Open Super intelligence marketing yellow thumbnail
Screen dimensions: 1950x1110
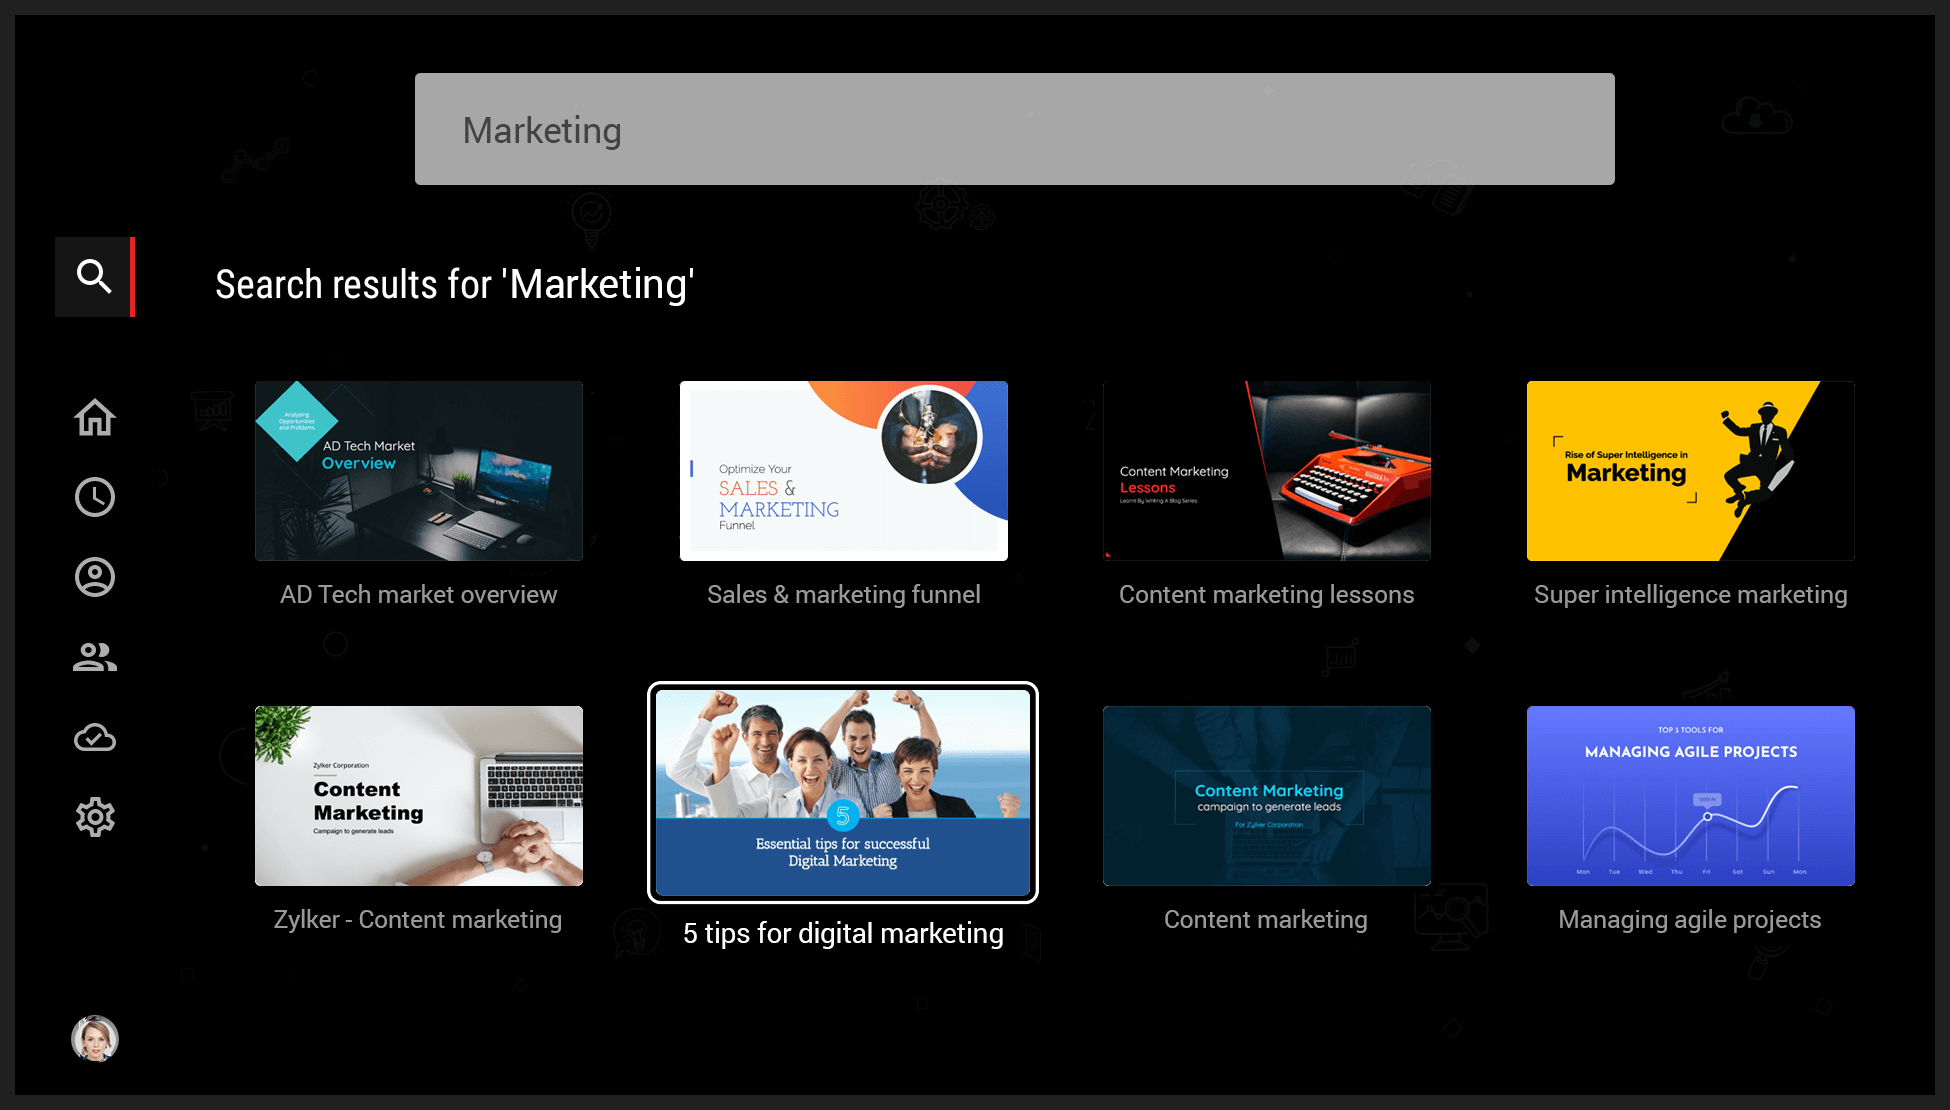1690,470
